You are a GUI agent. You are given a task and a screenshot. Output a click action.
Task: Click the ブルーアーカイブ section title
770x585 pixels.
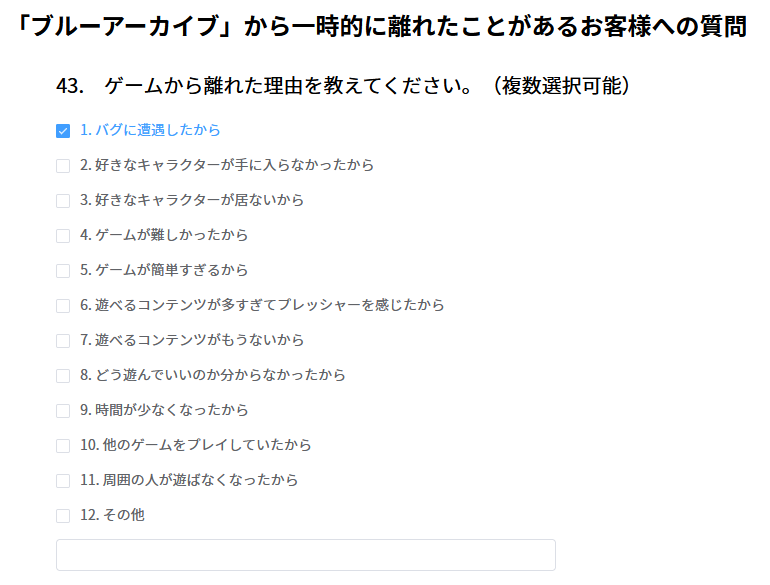[384, 27]
